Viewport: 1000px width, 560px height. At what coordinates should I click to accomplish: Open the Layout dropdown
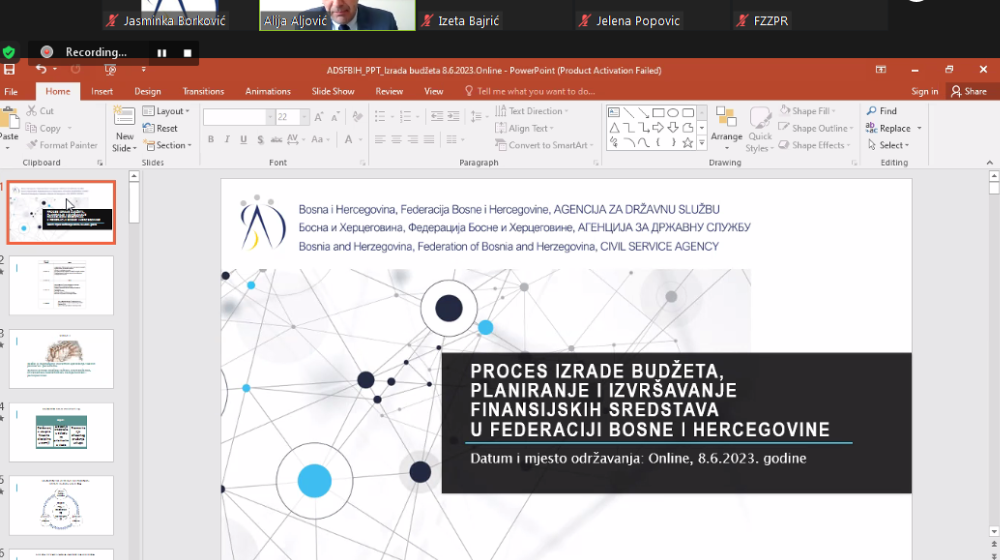166,111
